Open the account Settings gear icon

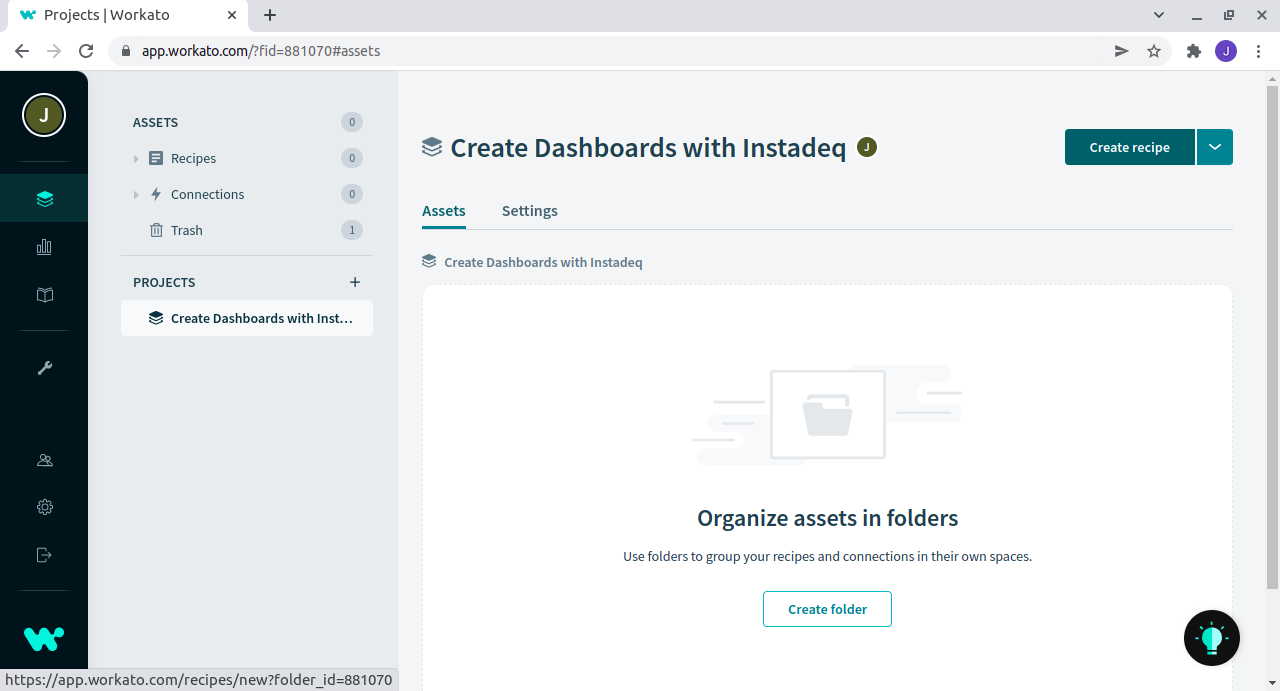(44, 507)
